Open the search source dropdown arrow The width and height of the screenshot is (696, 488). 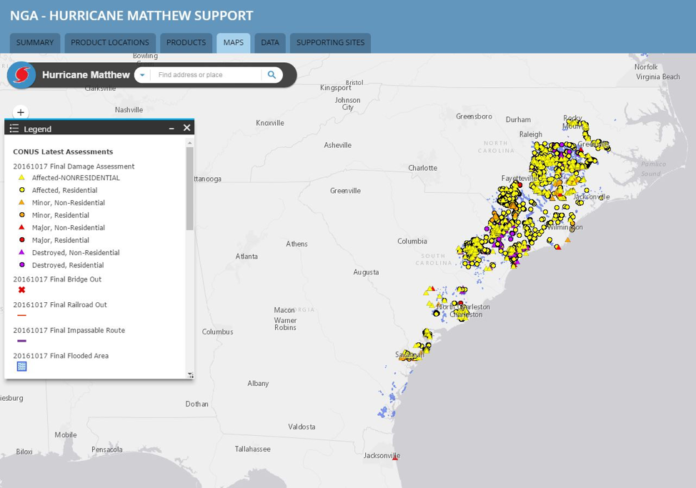click(x=142, y=75)
